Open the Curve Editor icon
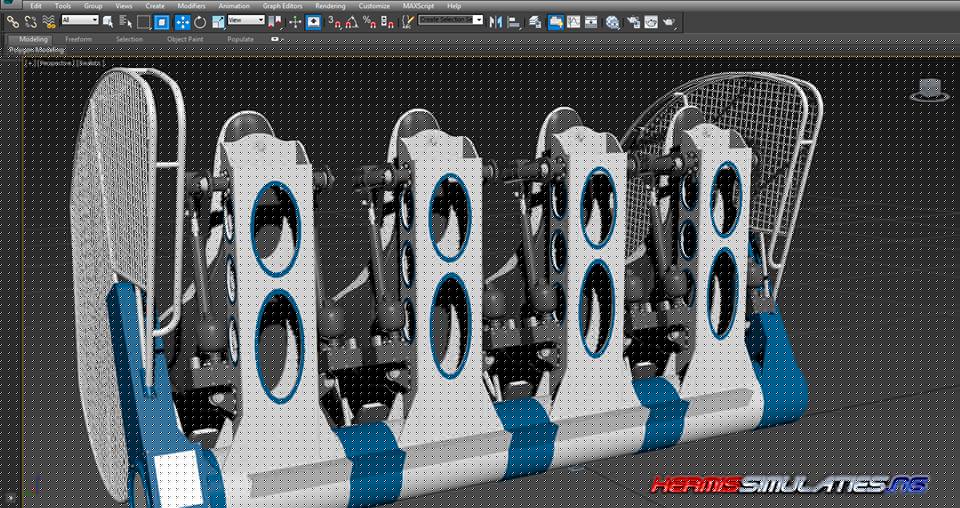This screenshot has height=508, width=960. [x=574, y=22]
